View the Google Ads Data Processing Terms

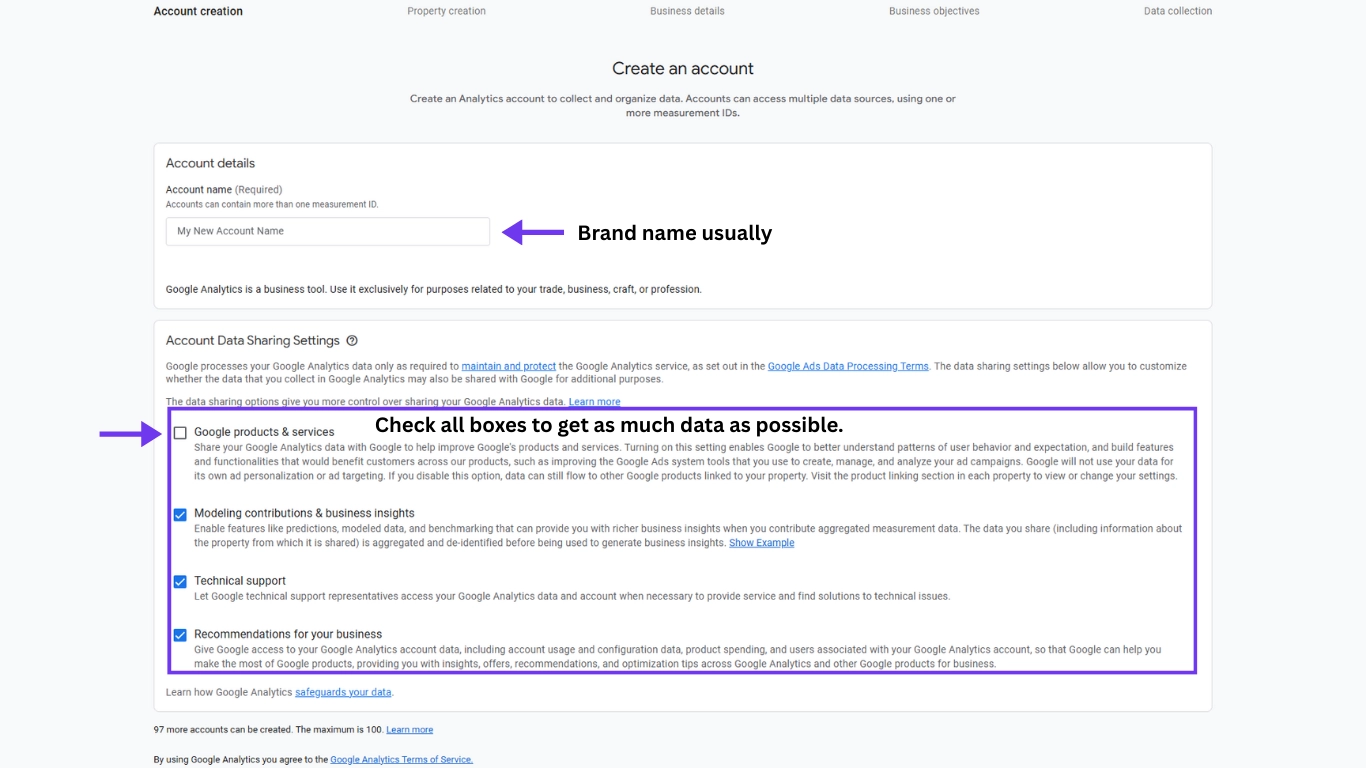847,366
